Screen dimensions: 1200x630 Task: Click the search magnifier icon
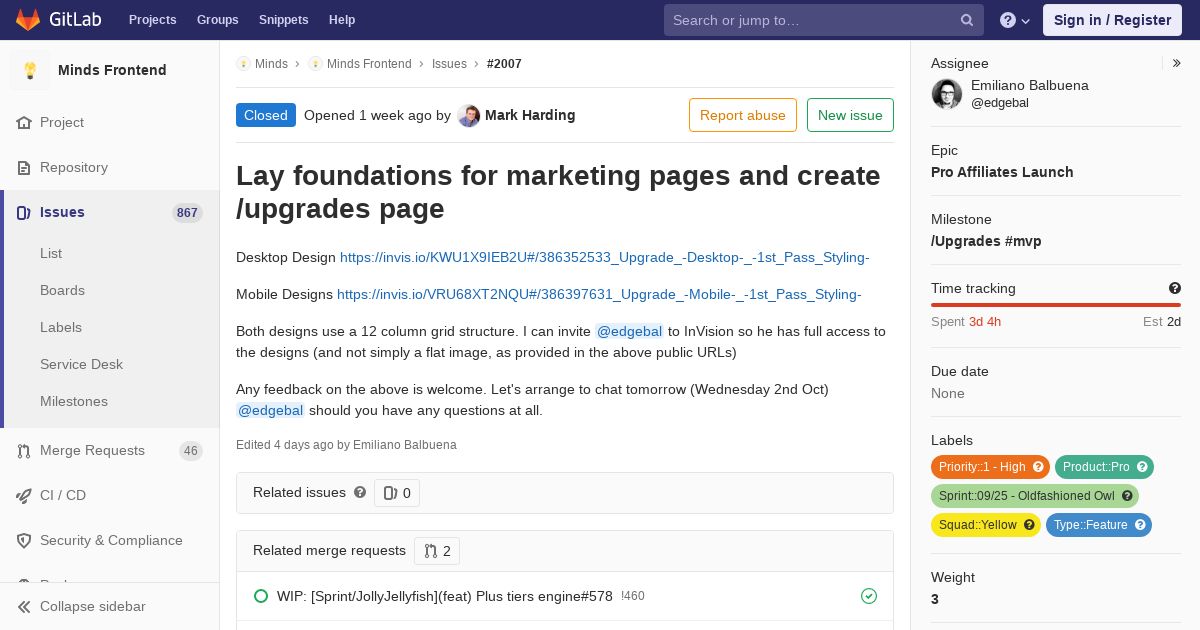click(x=967, y=20)
